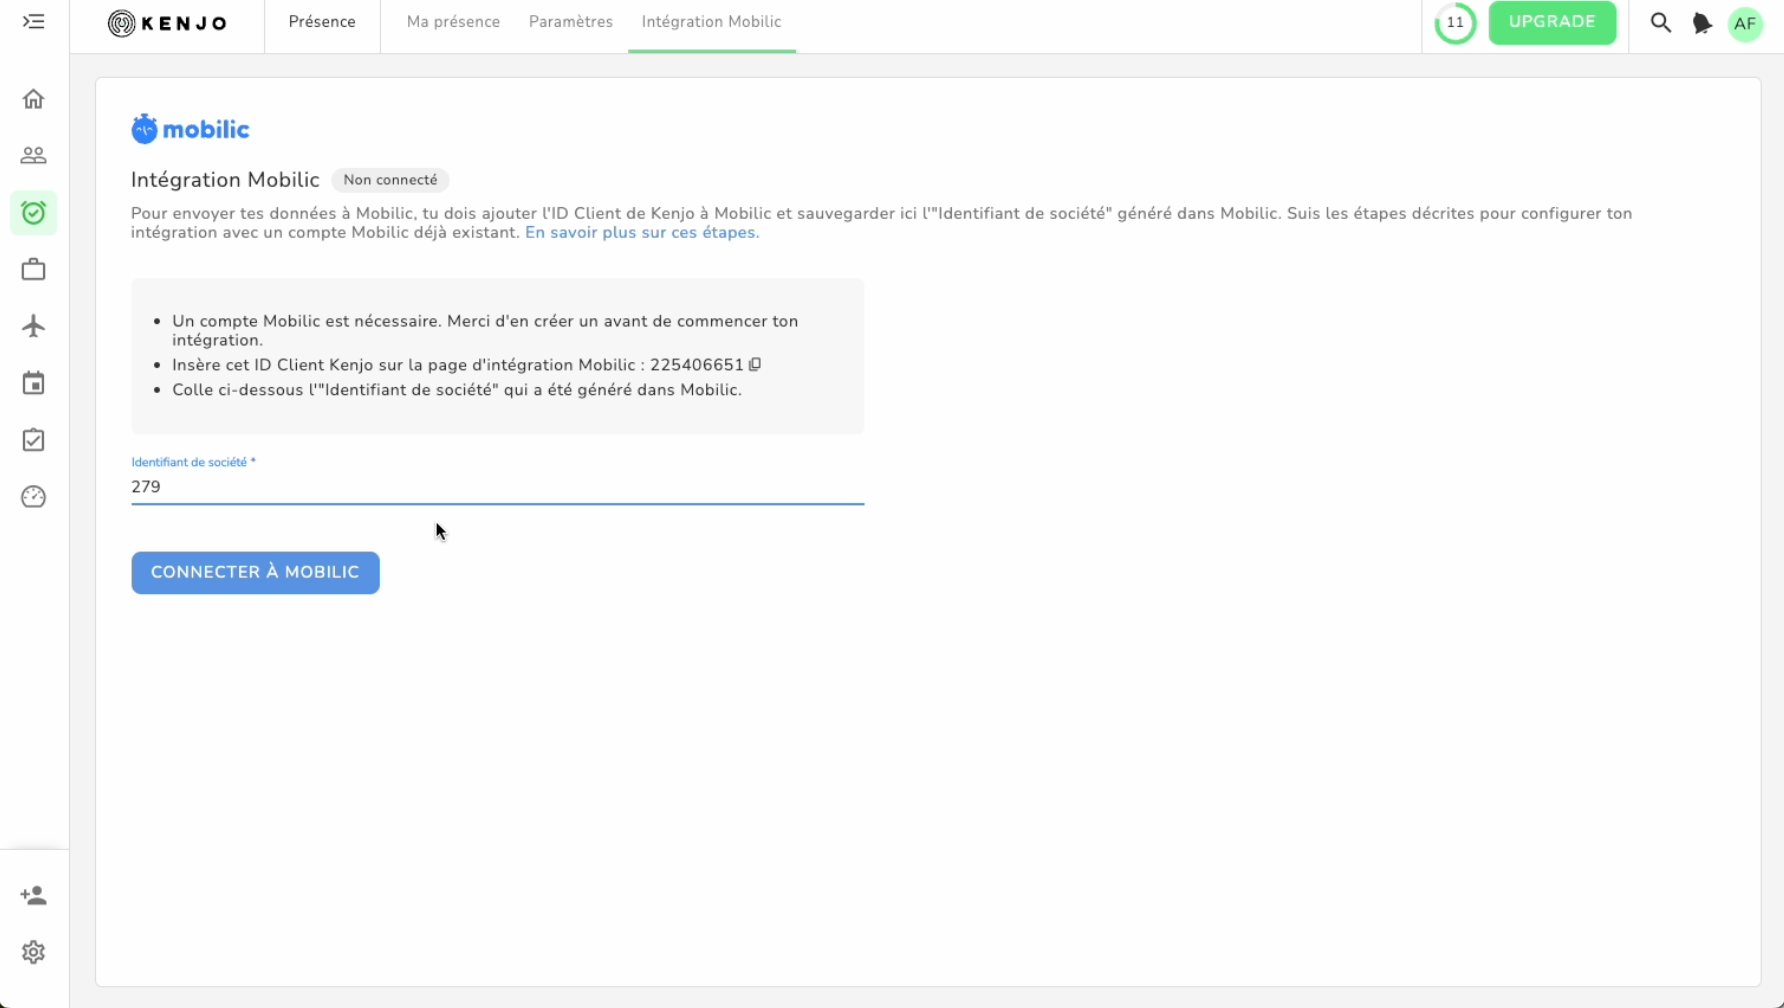Open the checklist Tasks icon
Screen dimensions: 1784x1008
pyautogui.click(x=34, y=440)
